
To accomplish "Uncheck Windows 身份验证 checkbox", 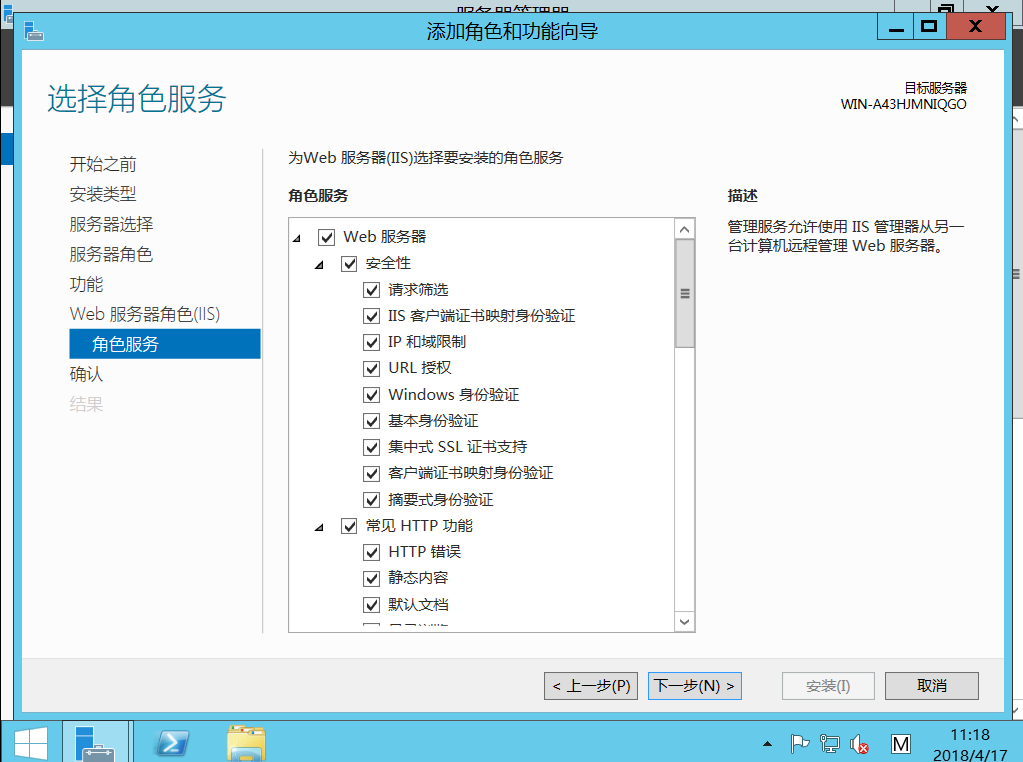I will click(x=371, y=395).
